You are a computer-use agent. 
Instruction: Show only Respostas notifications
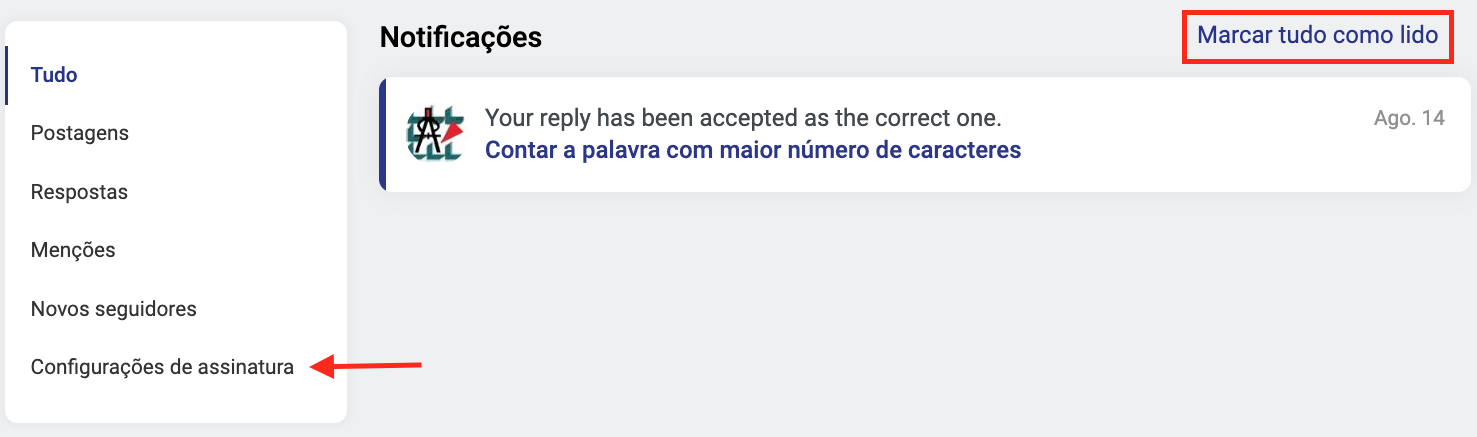tap(79, 192)
